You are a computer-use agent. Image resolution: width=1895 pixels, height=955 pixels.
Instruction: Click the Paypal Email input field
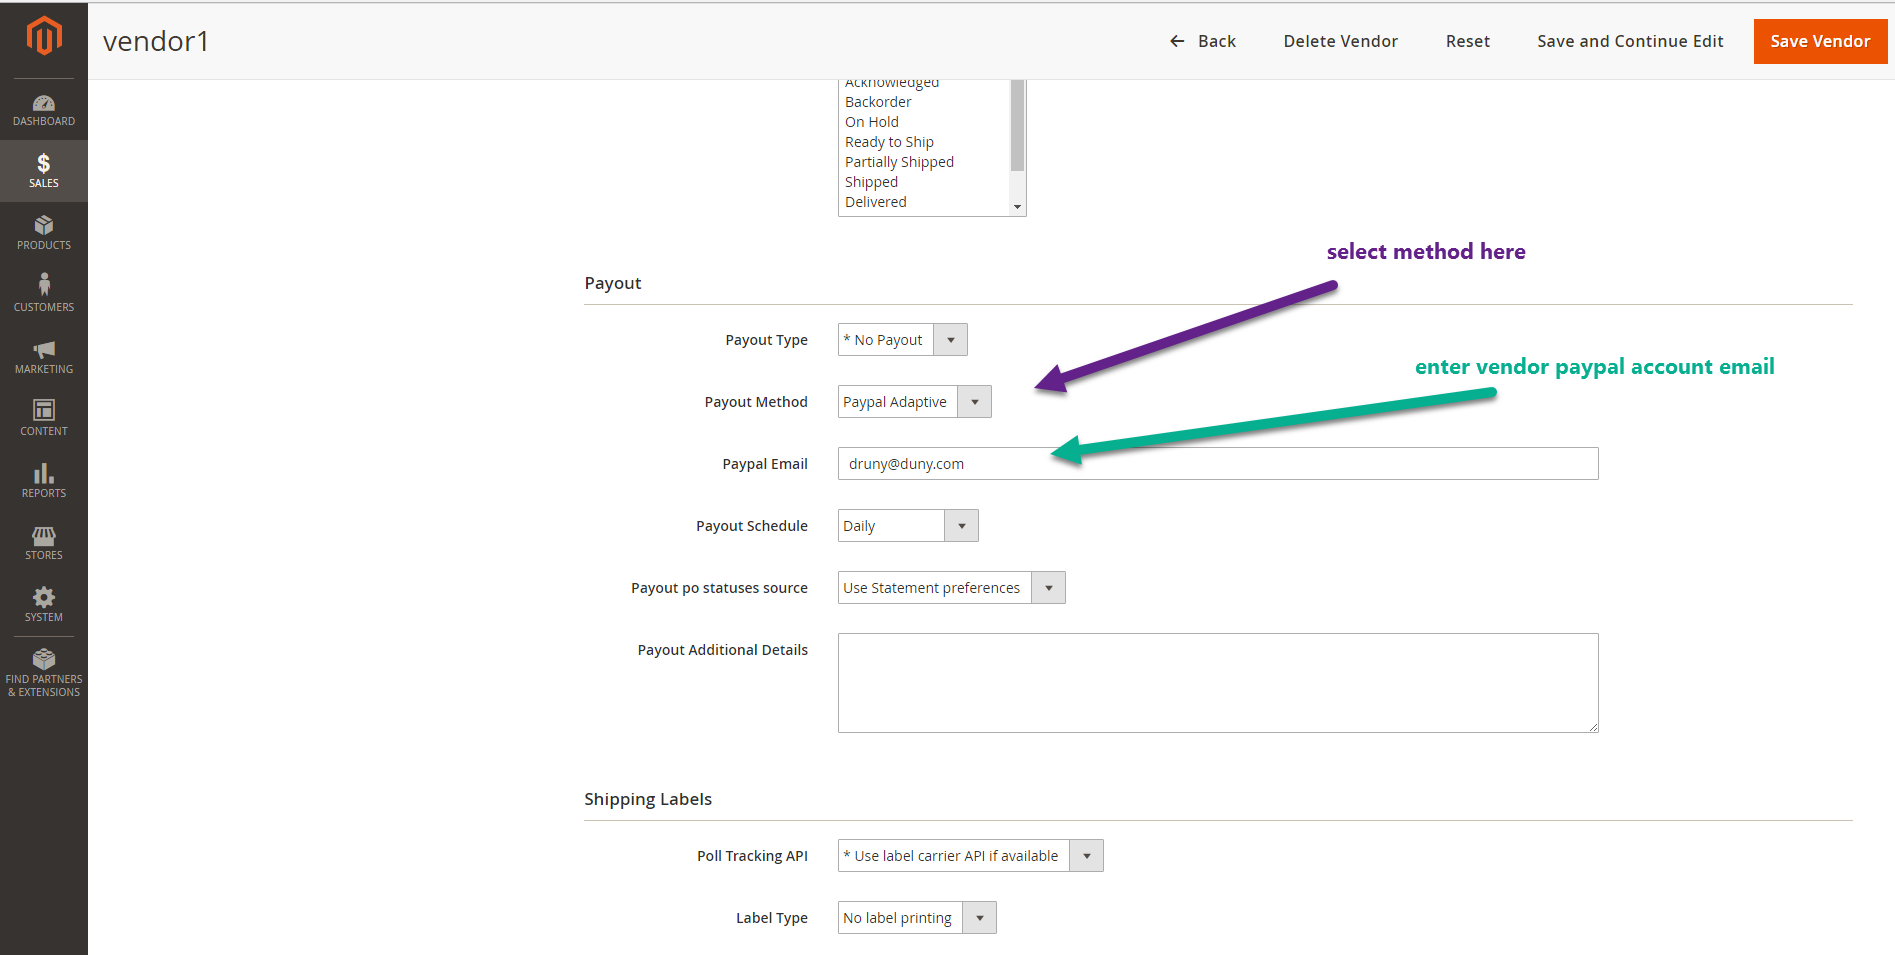click(x=1218, y=464)
